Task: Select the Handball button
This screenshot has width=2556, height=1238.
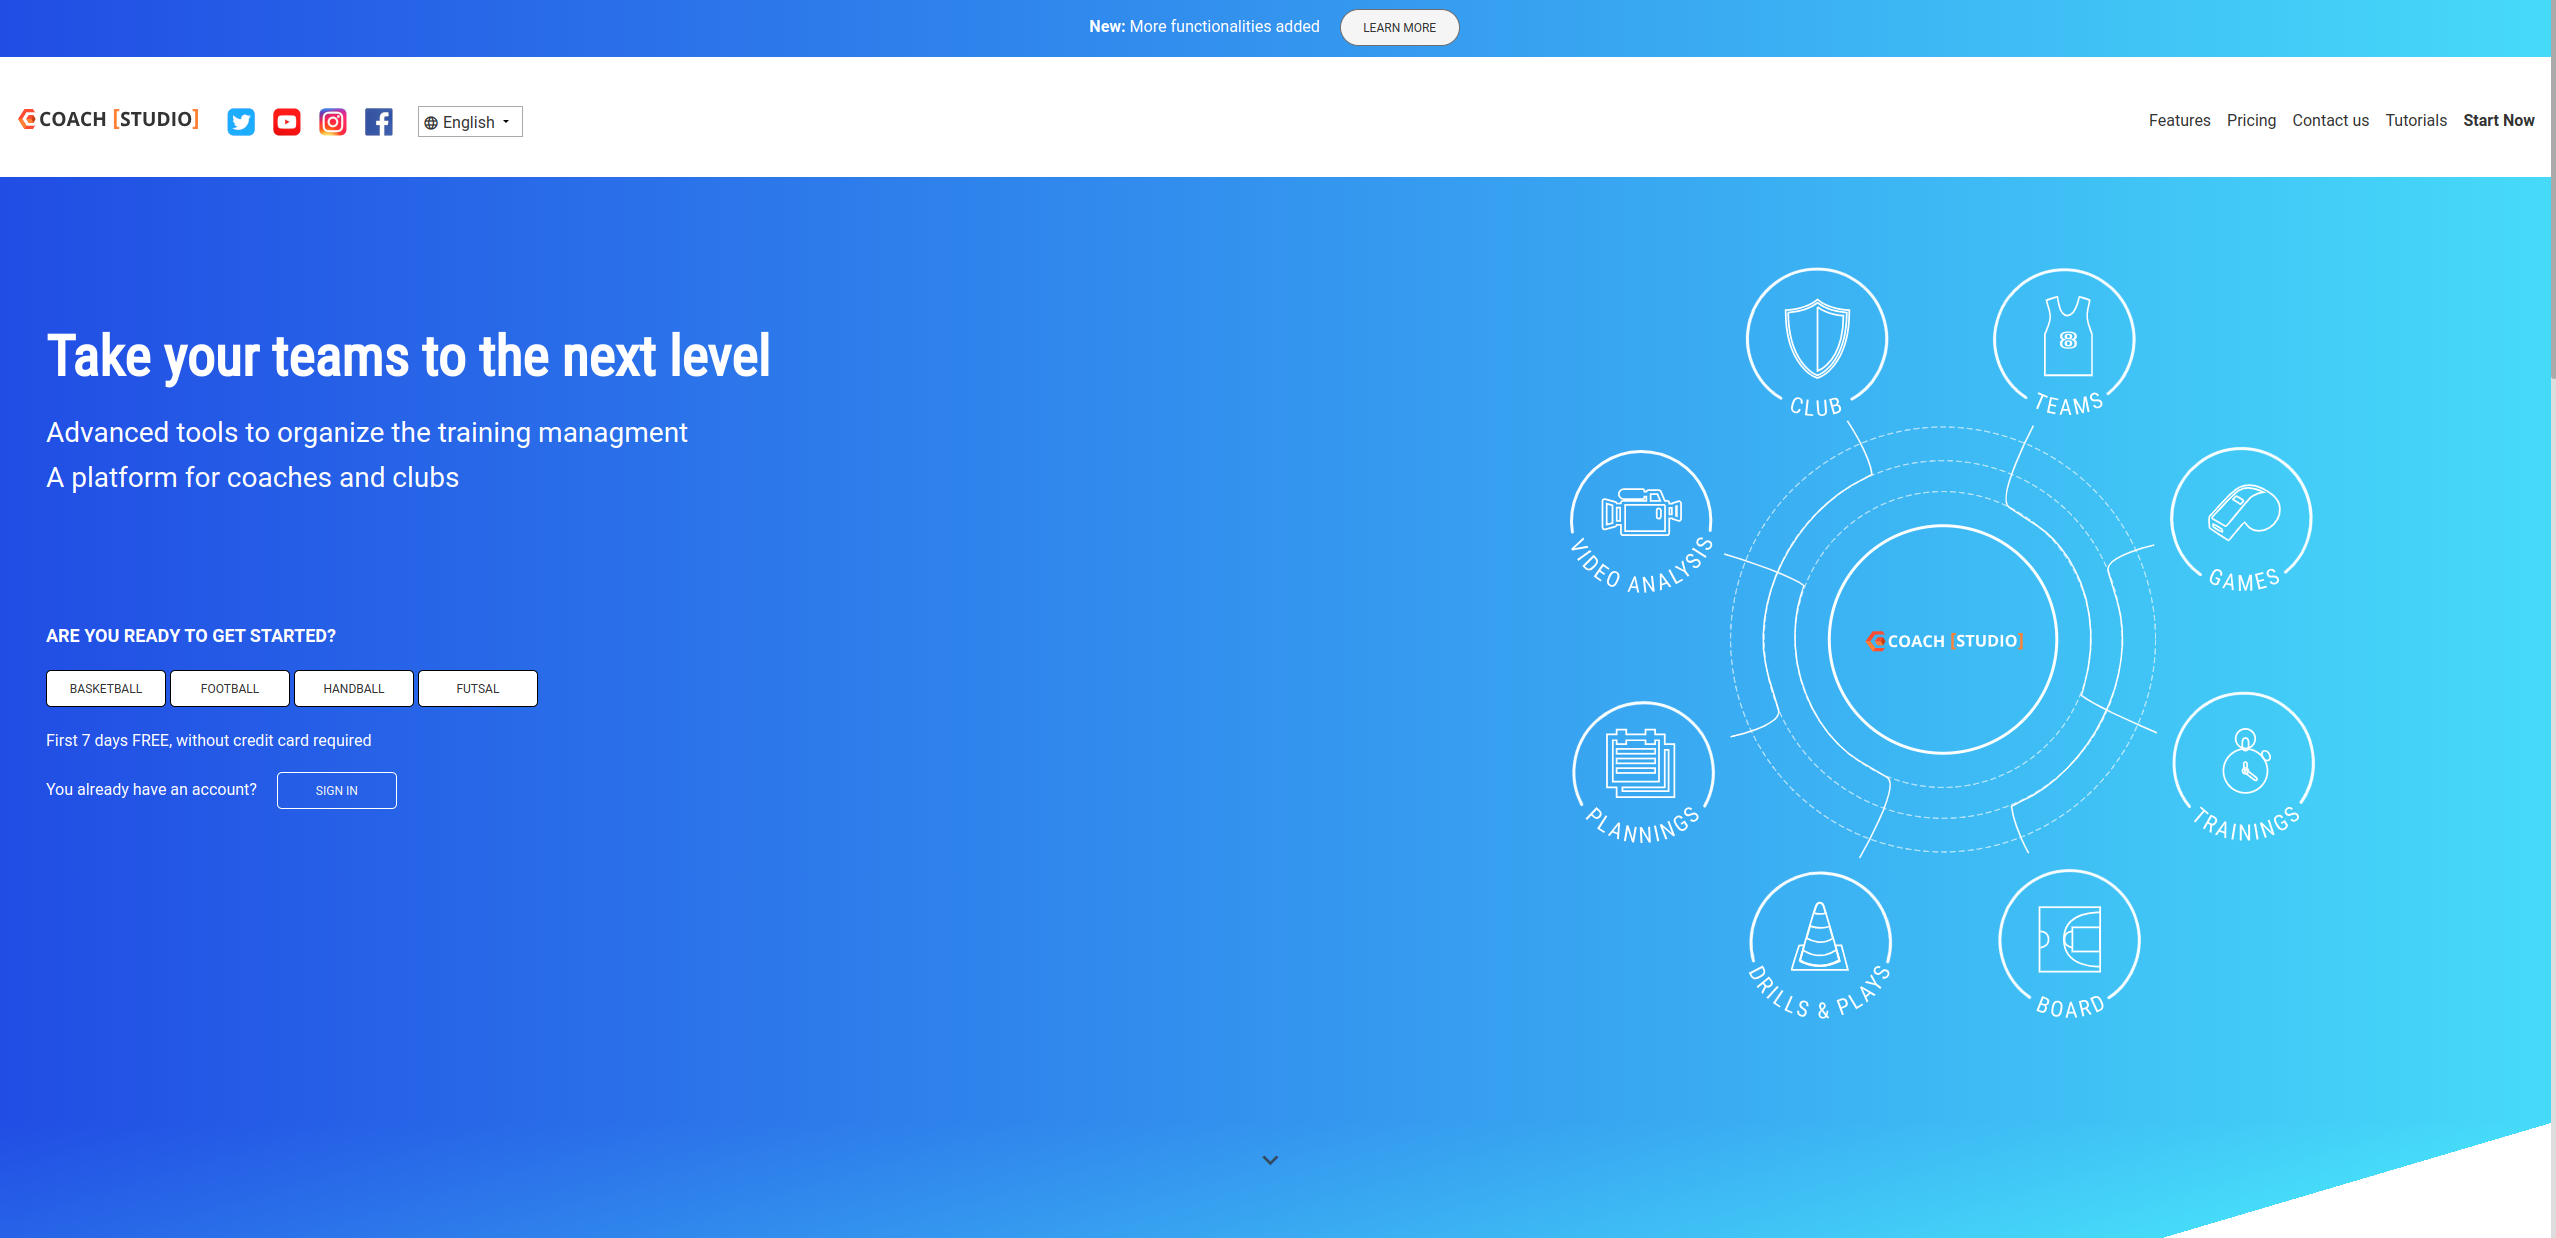Action: coord(354,688)
